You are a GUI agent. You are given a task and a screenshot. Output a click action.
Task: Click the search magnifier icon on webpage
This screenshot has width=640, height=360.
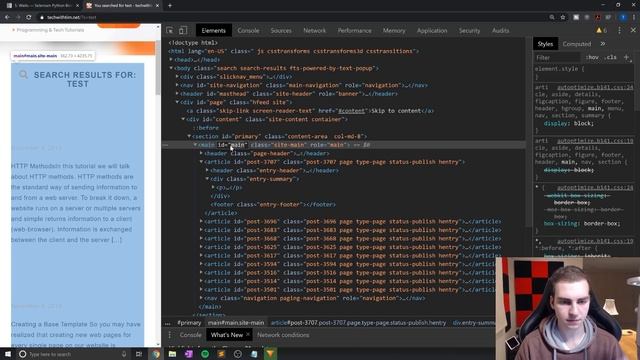point(23,75)
